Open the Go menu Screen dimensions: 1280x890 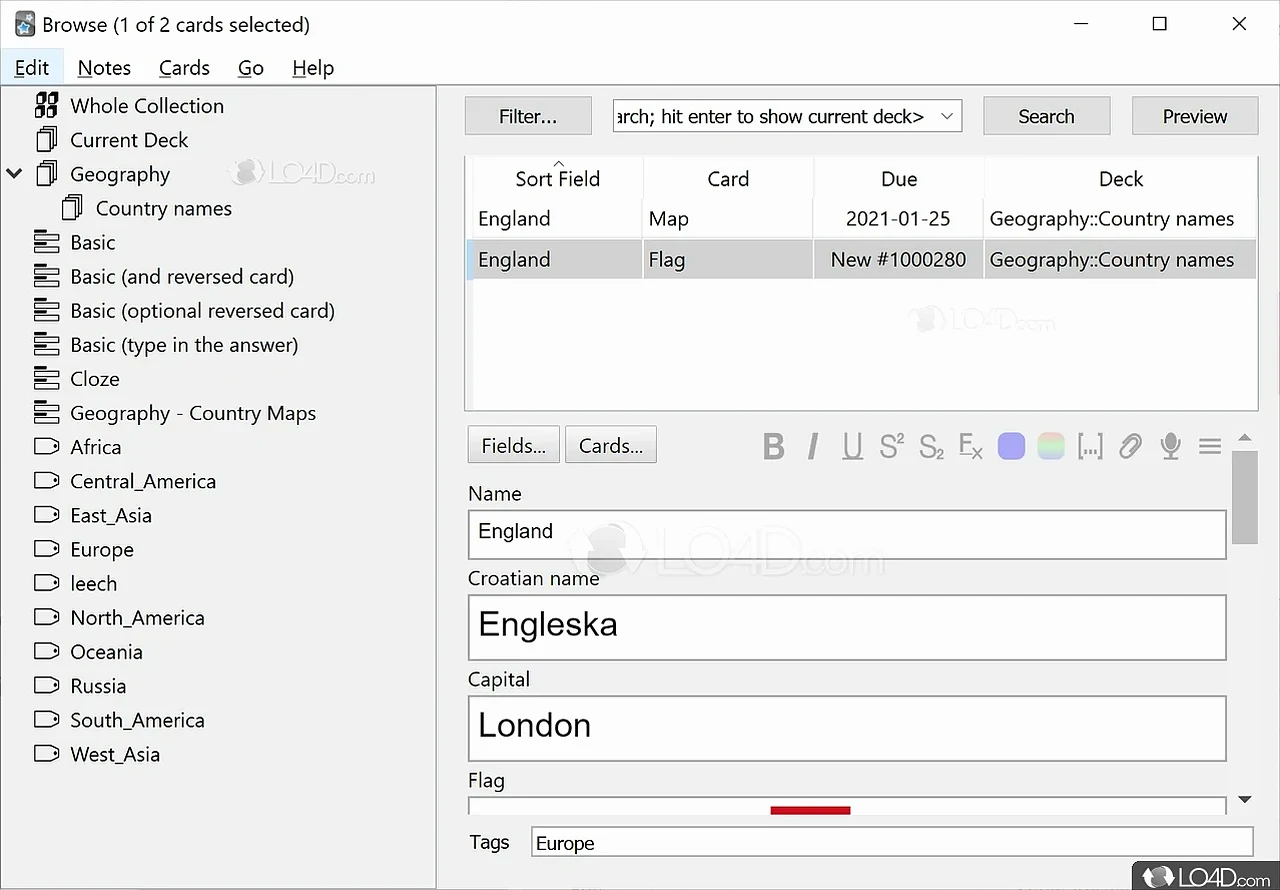251,68
